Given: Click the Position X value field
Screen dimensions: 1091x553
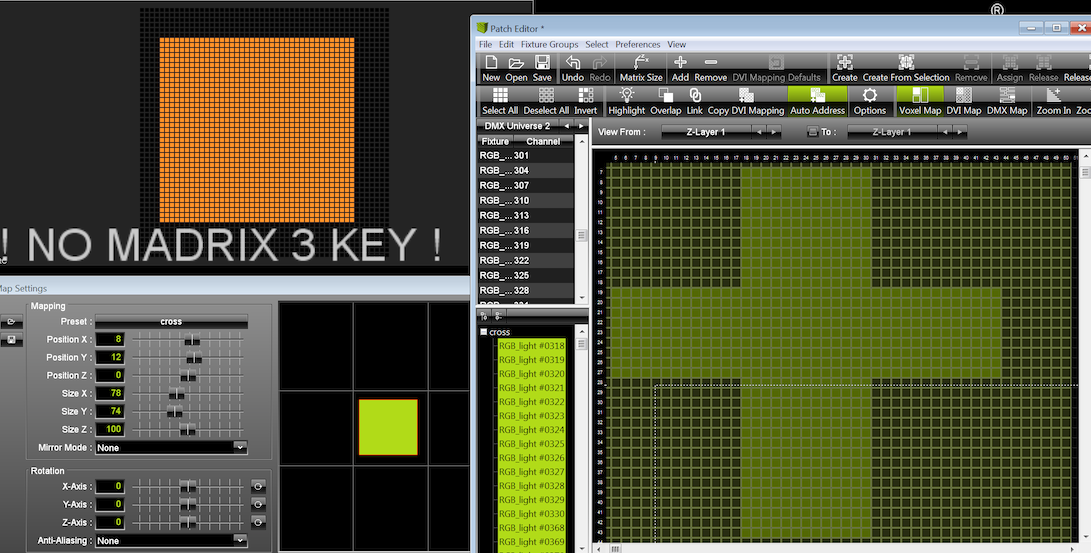Looking at the screenshot, I should coord(110,339).
